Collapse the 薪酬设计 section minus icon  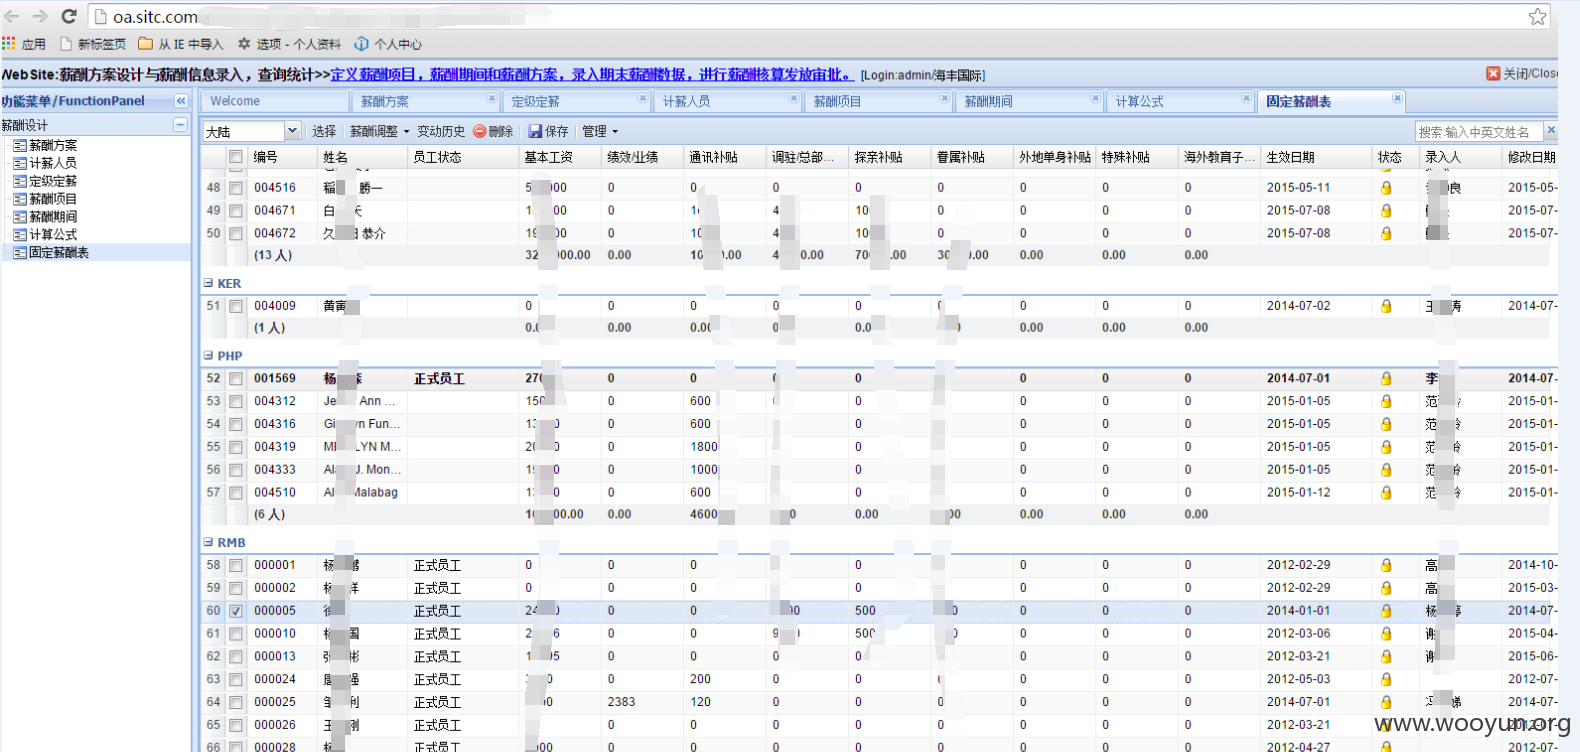click(180, 125)
